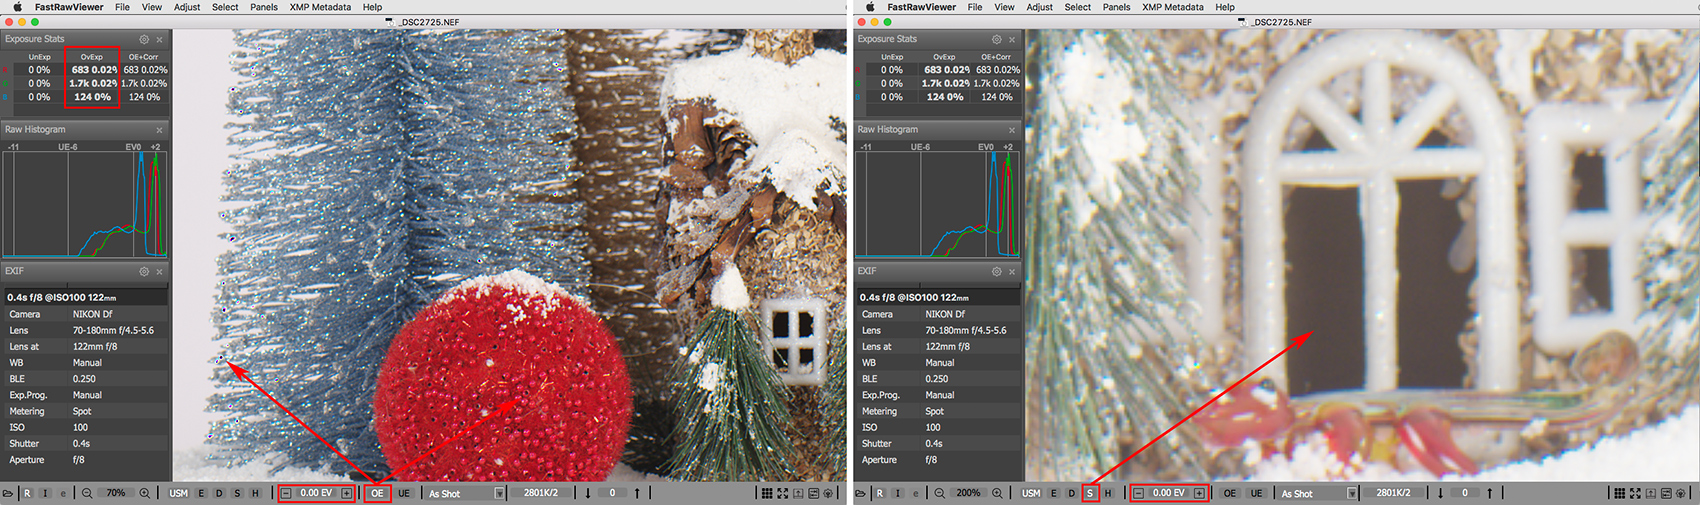Expand As Shot white balance dropdown, right window
This screenshot has width=1700, height=505.
[1351, 493]
